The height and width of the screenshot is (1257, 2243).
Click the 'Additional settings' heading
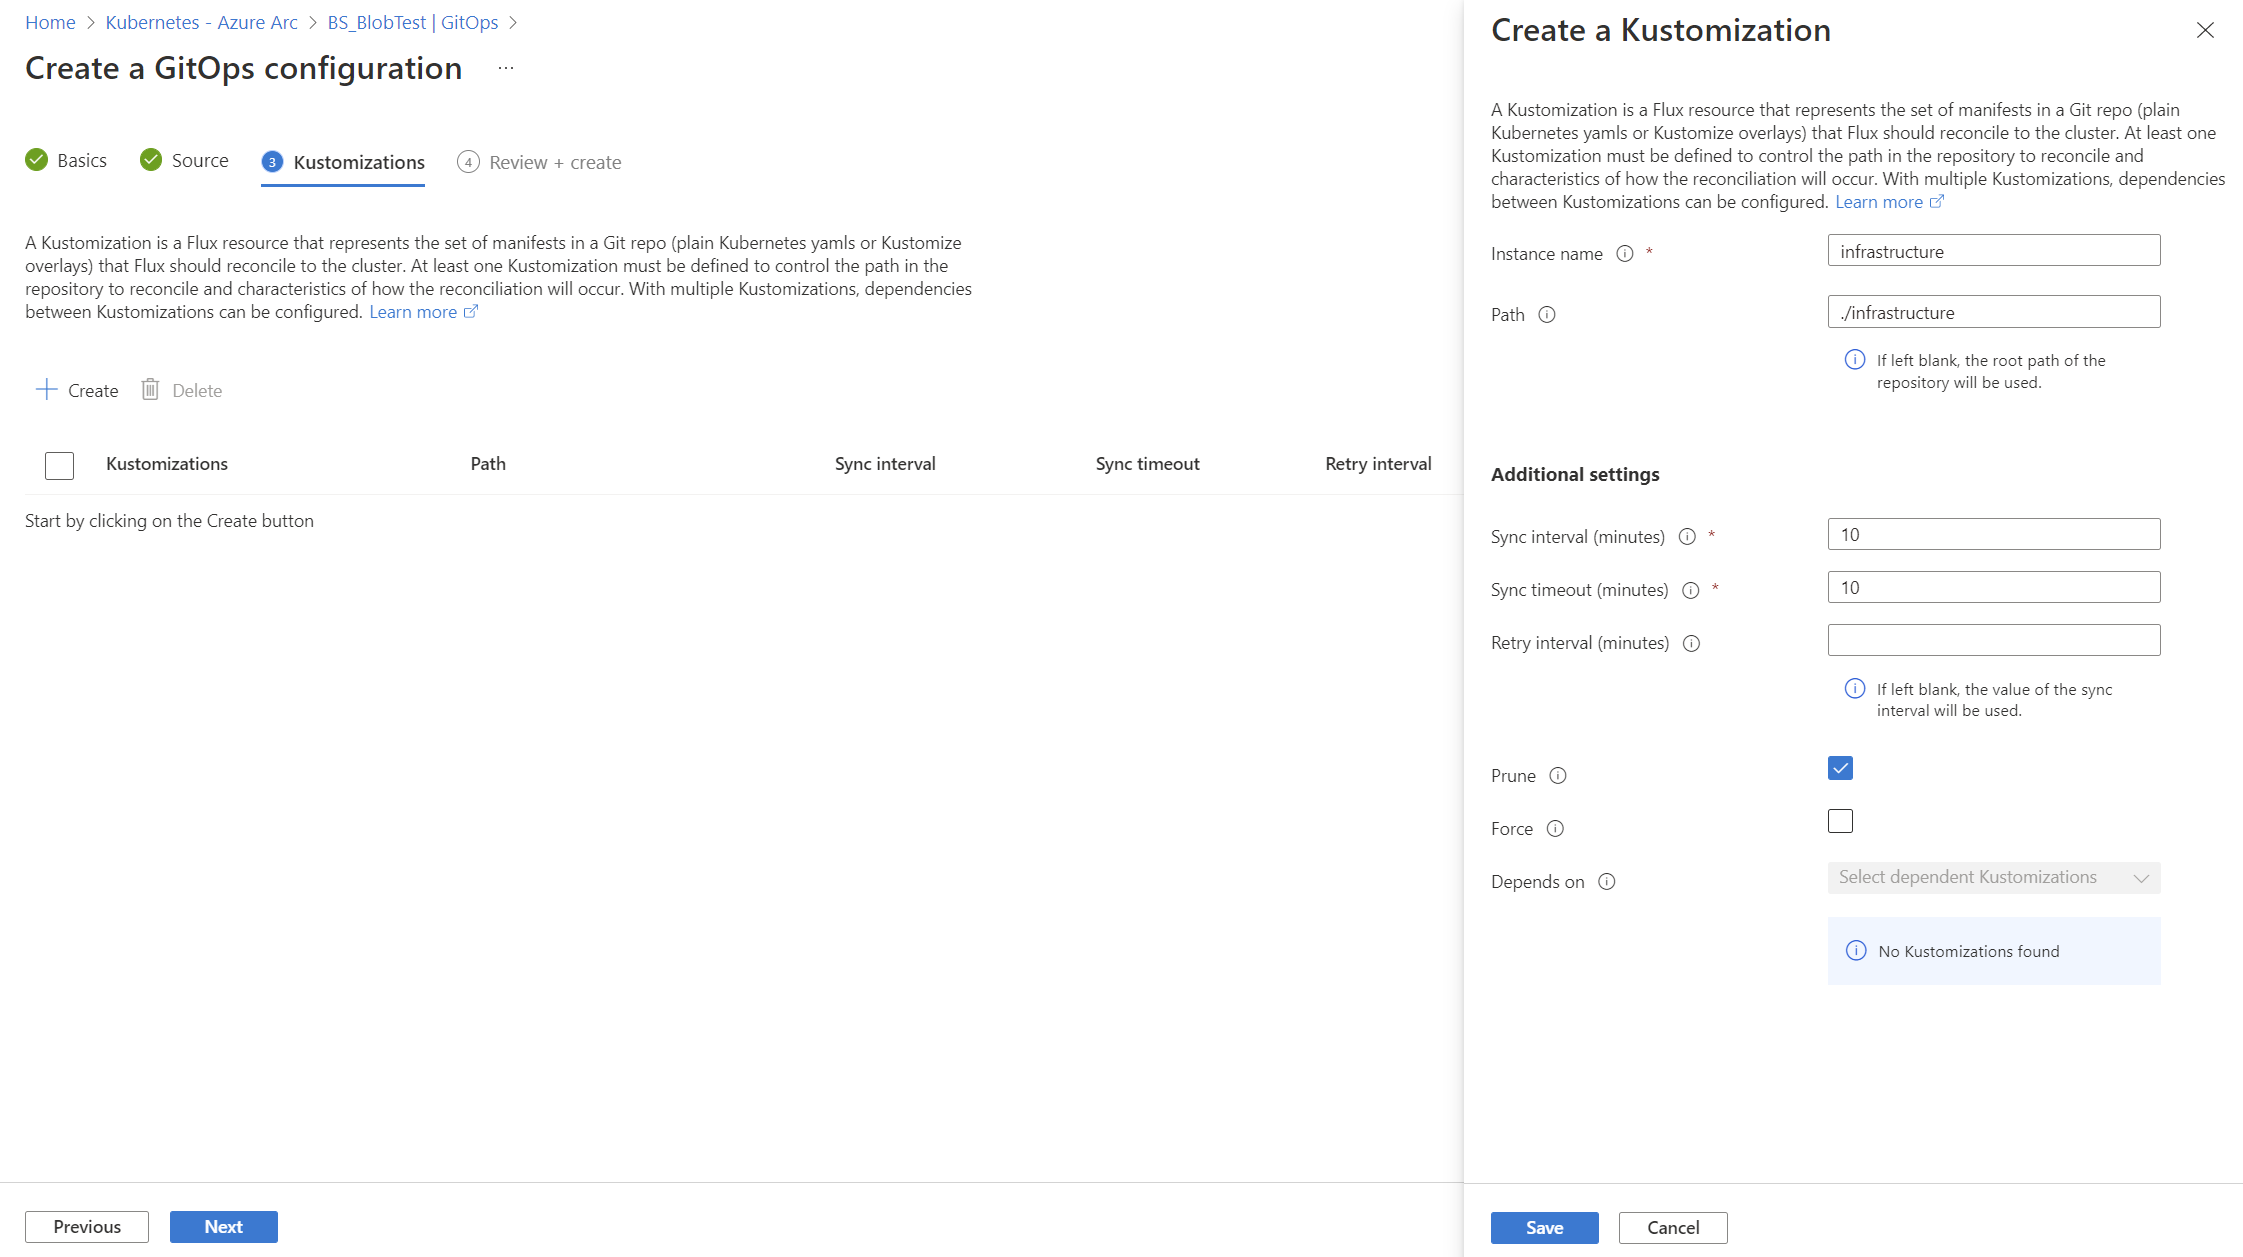[1575, 475]
